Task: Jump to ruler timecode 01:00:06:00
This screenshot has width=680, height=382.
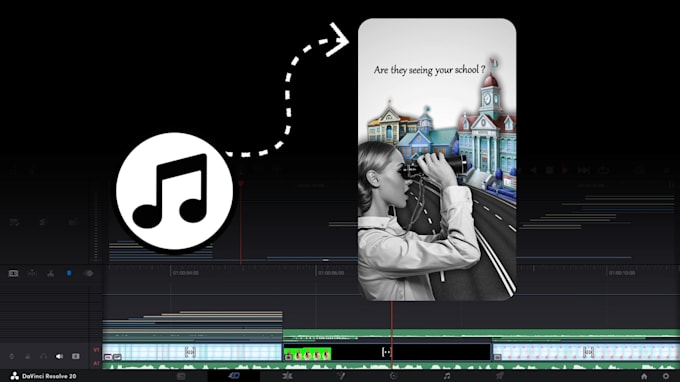Action: coord(331,273)
